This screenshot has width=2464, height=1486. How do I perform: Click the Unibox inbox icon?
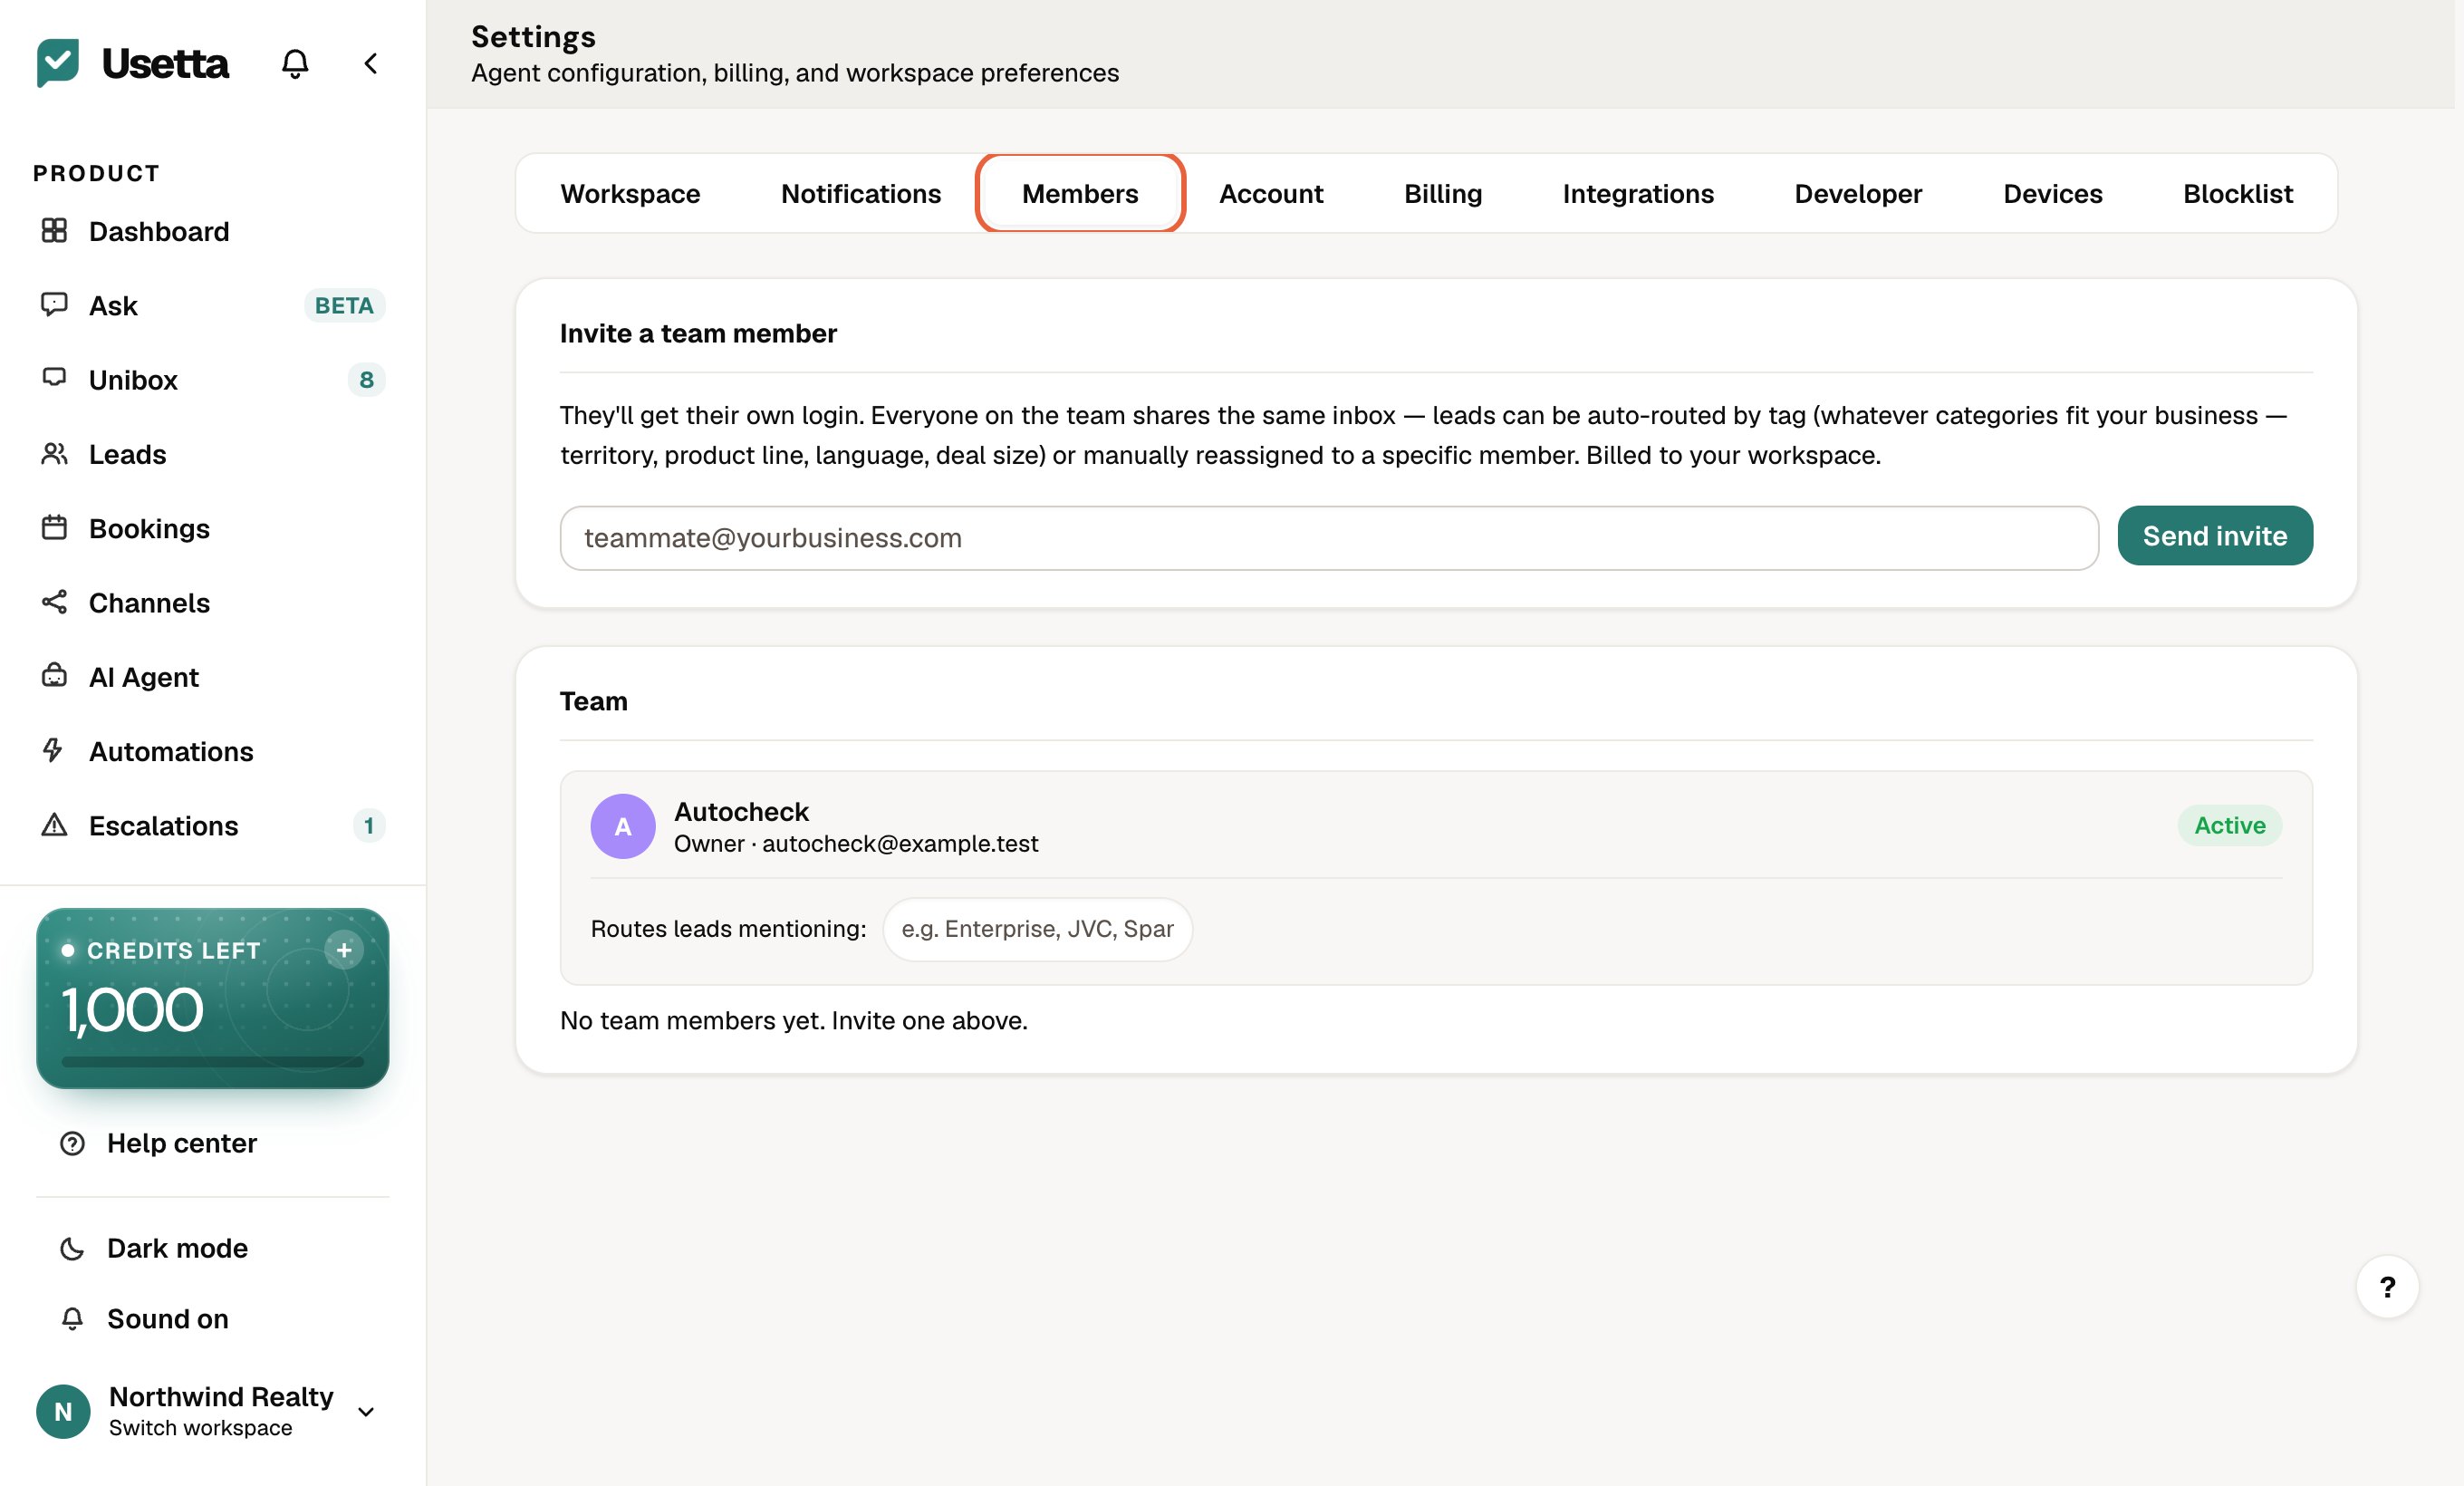(x=54, y=378)
